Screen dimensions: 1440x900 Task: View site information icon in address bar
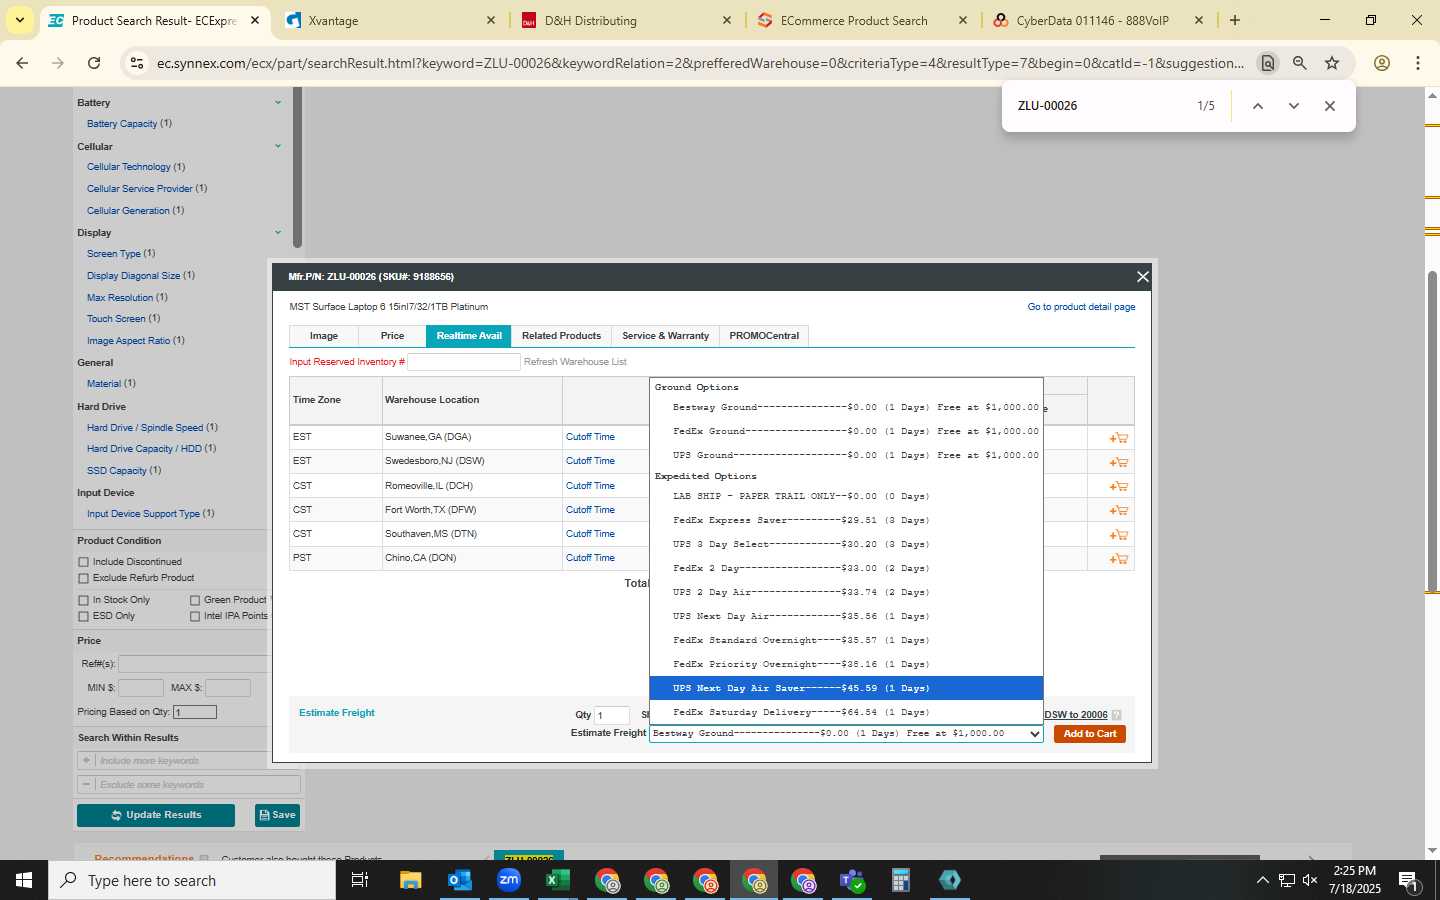136,63
